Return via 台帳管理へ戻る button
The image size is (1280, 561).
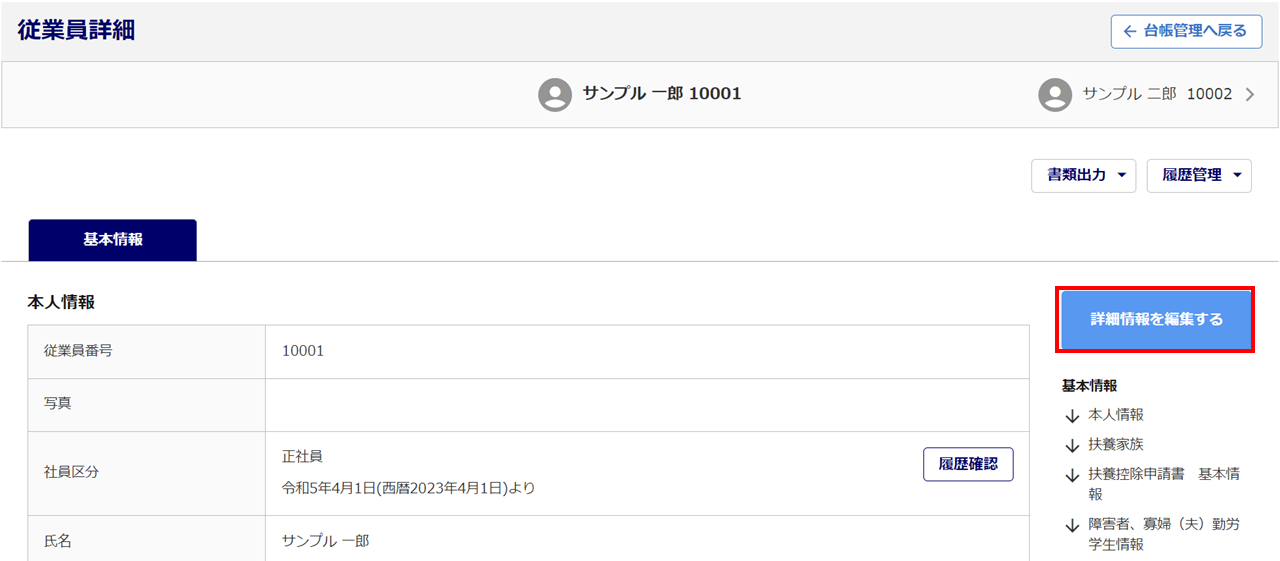click(x=1185, y=31)
